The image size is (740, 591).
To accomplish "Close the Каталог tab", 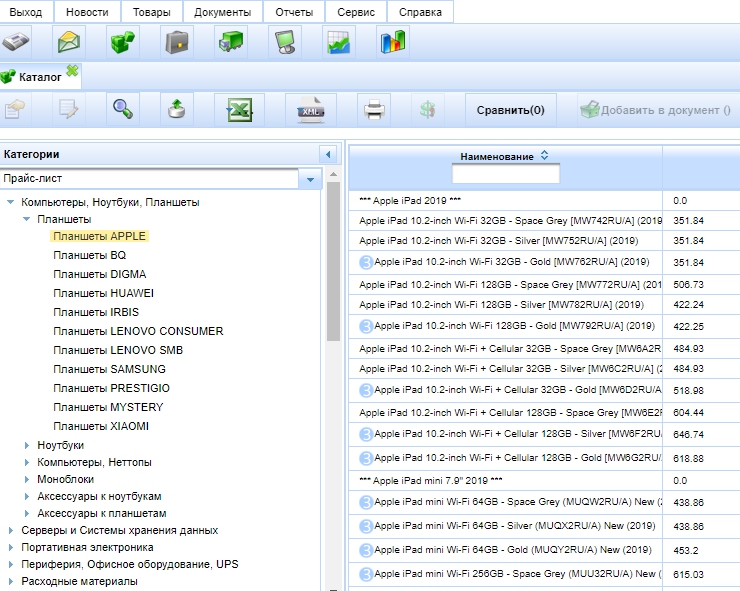I will coord(72,70).
